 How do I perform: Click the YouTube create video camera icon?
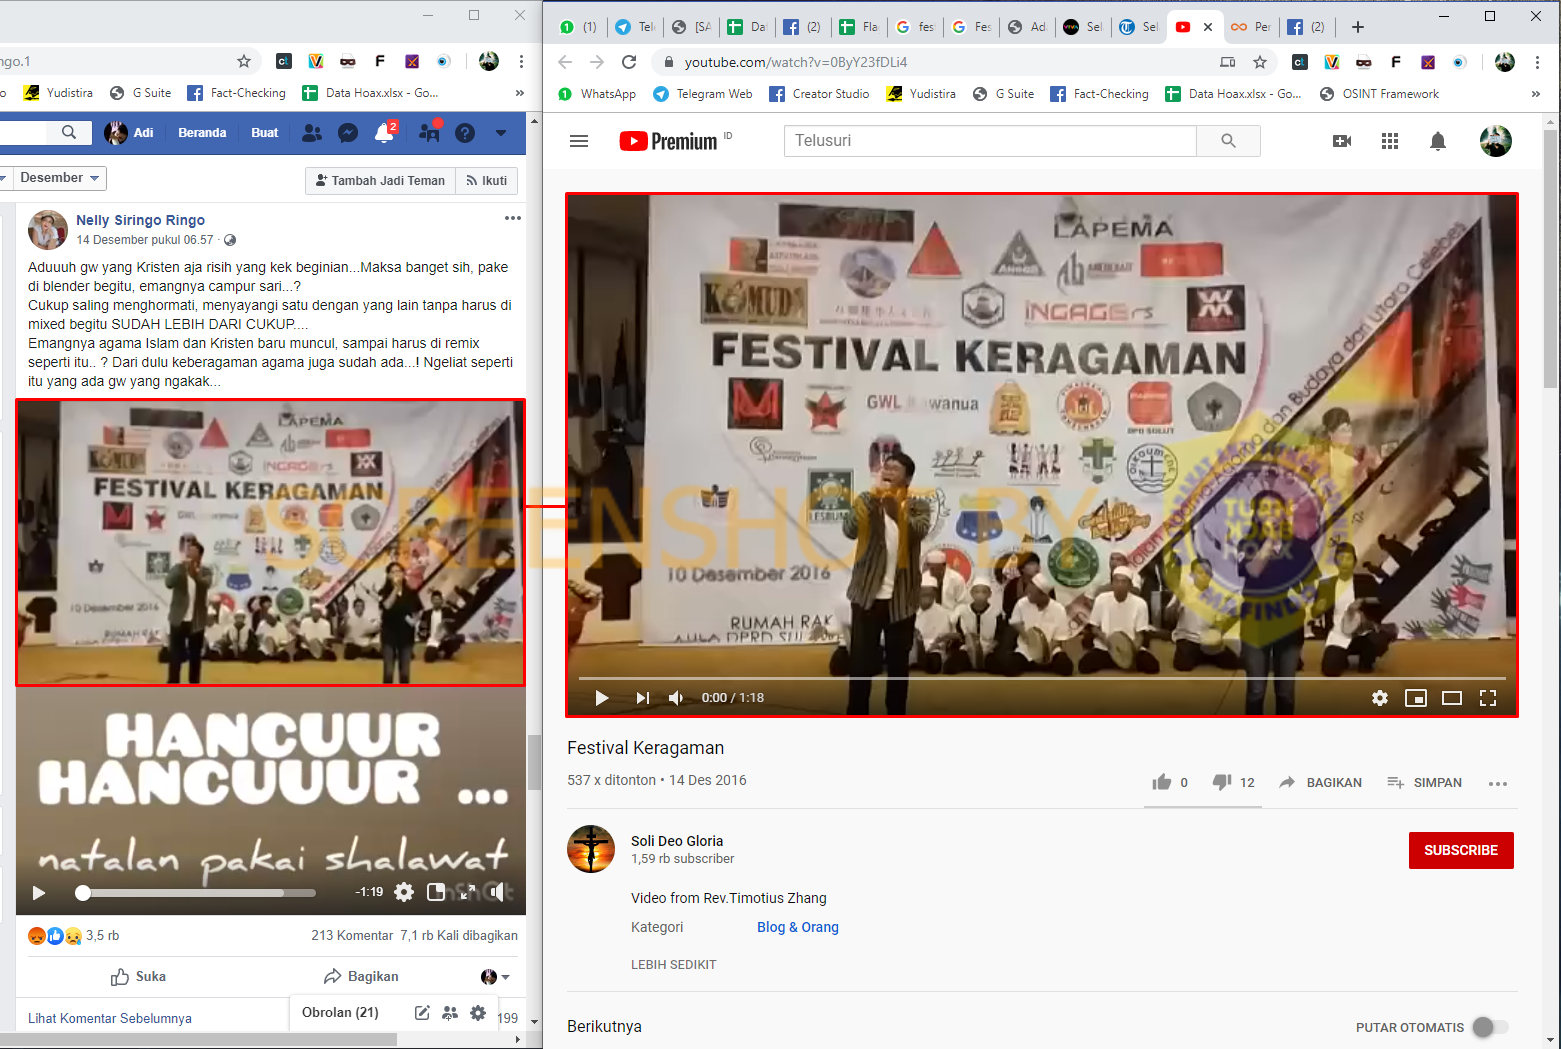(1341, 141)
